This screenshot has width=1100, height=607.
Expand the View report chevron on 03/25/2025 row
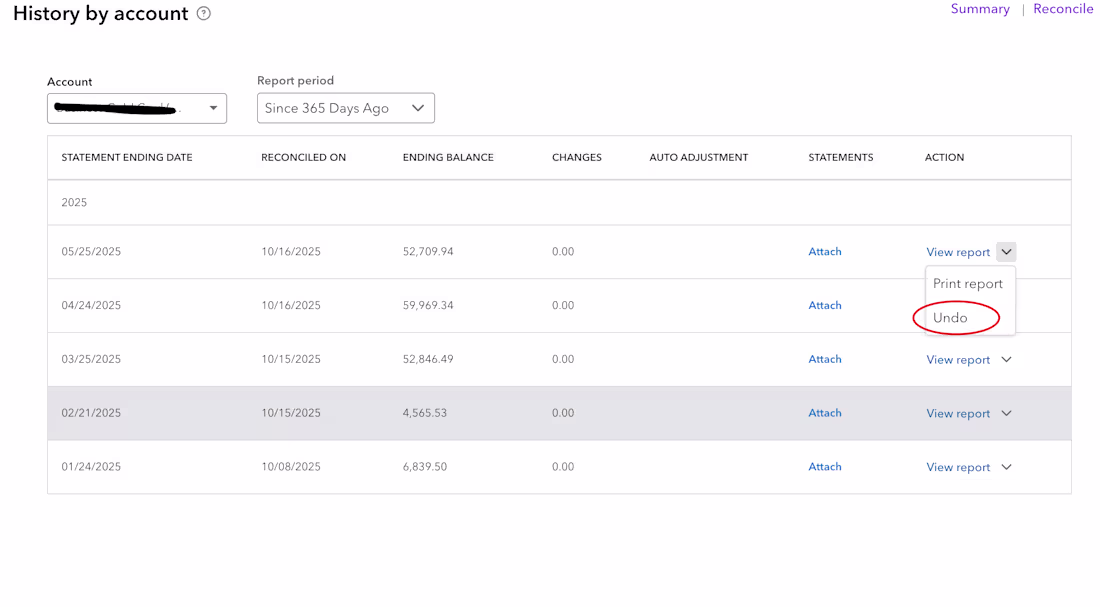(x=1006, y=358)
